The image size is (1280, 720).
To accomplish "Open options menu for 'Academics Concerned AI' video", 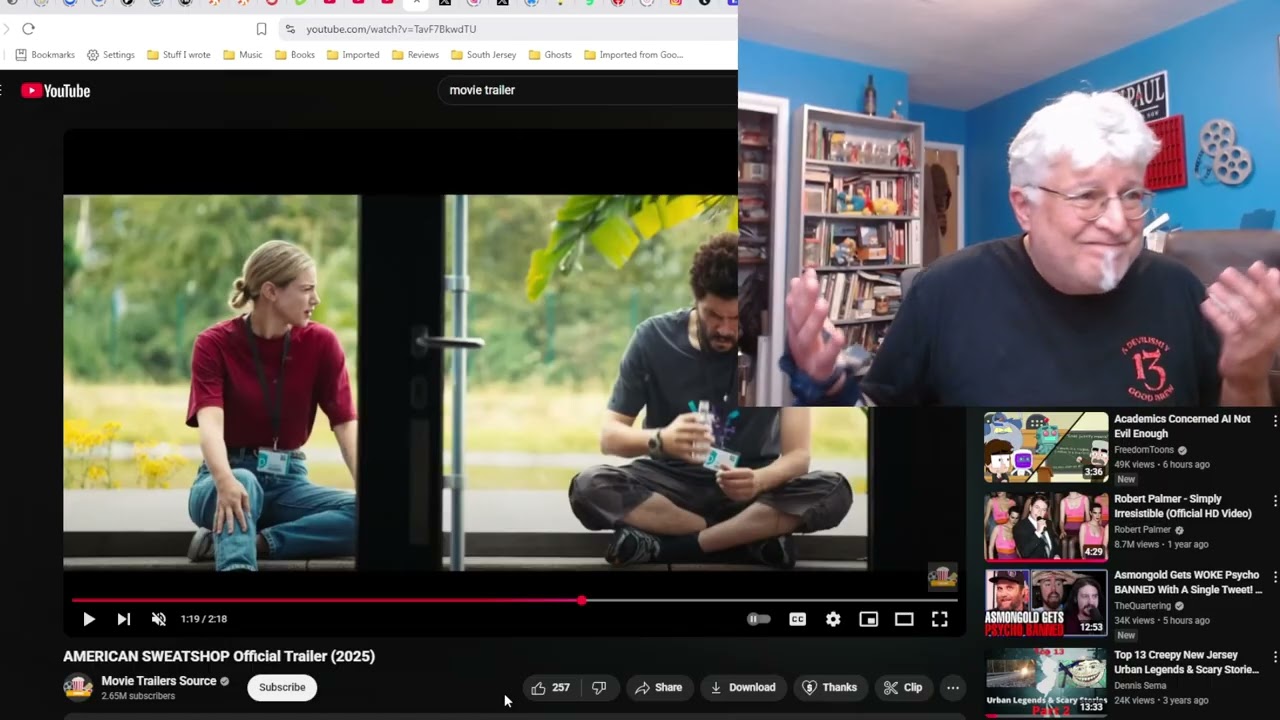I will pyautogui.click(x=1275, y=421).
